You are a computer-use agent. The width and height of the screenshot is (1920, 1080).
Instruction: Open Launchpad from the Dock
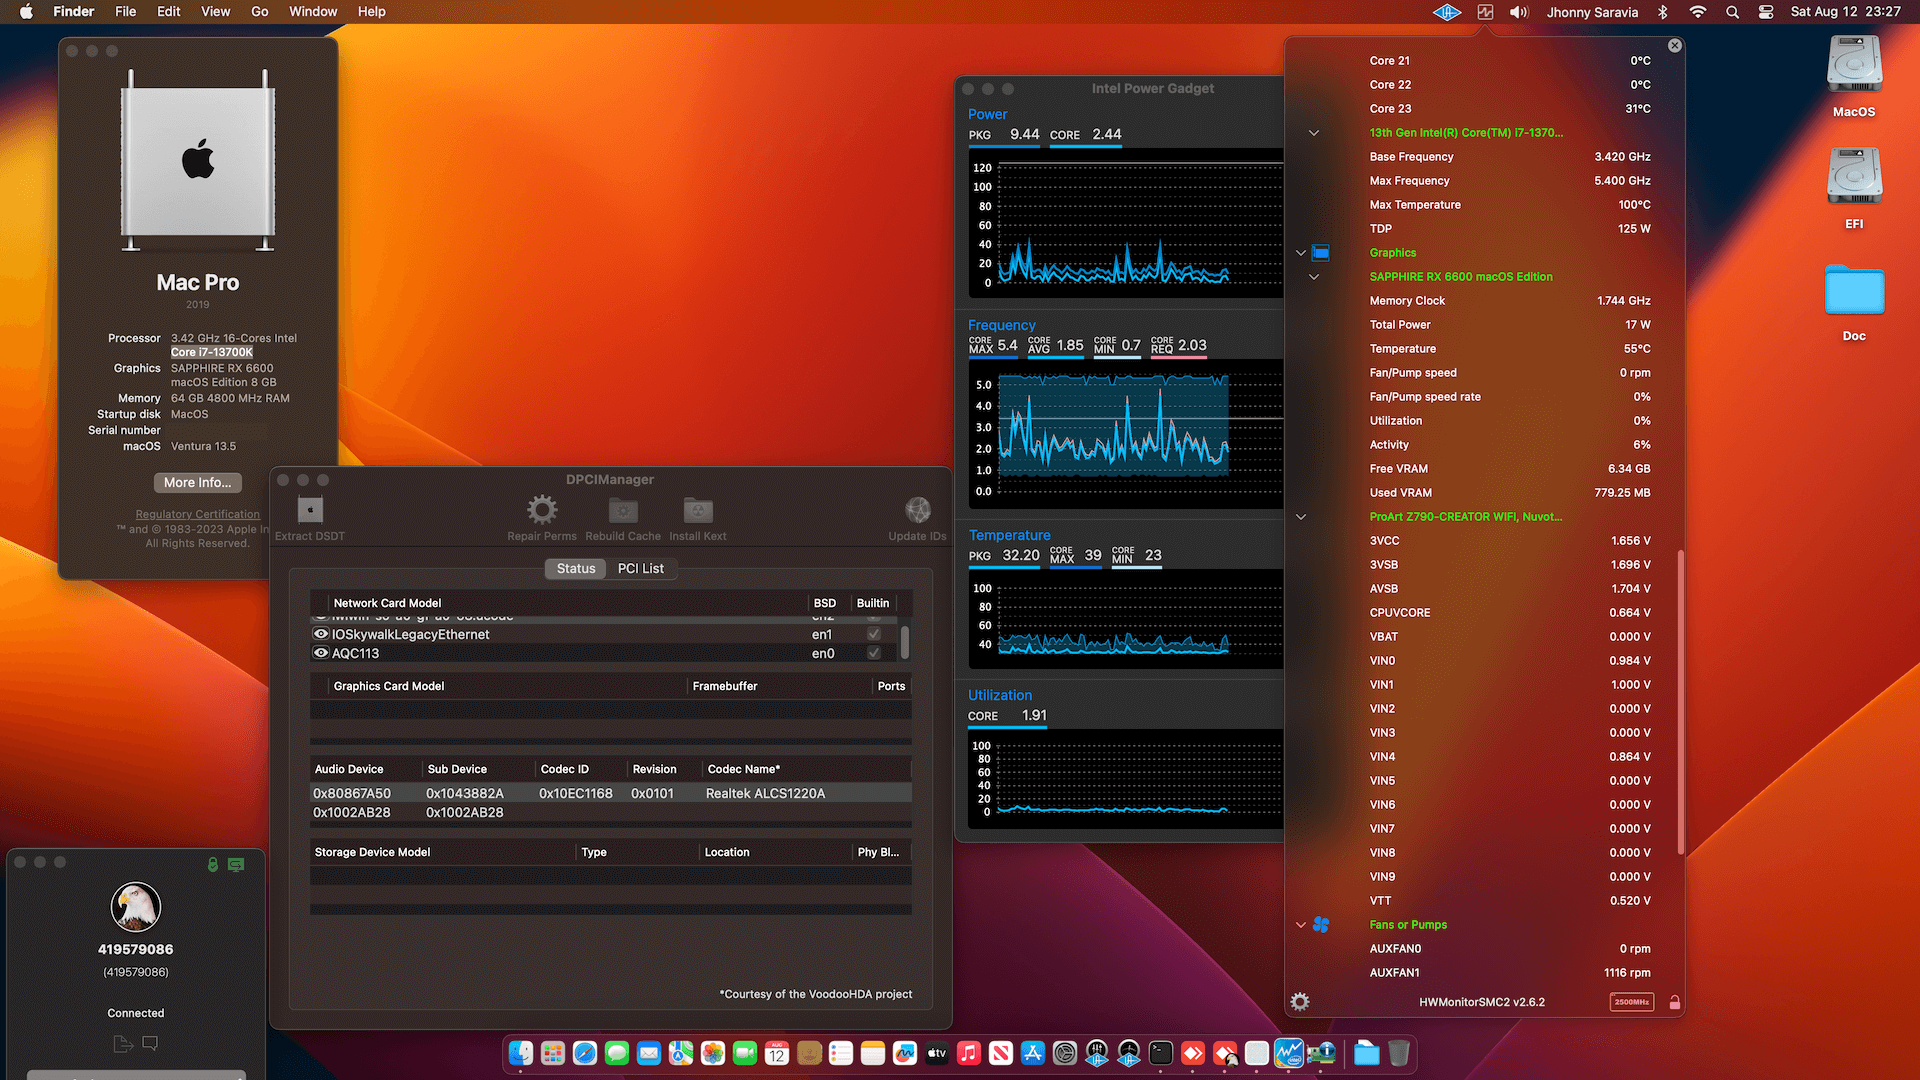click(553, 1053)
